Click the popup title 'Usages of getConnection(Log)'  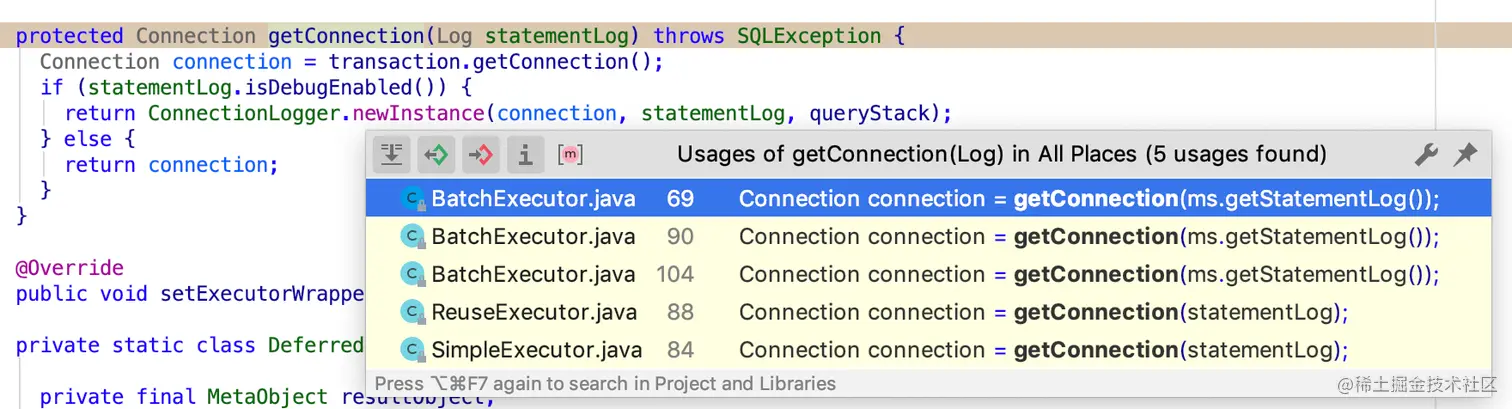click(1001, 155)
